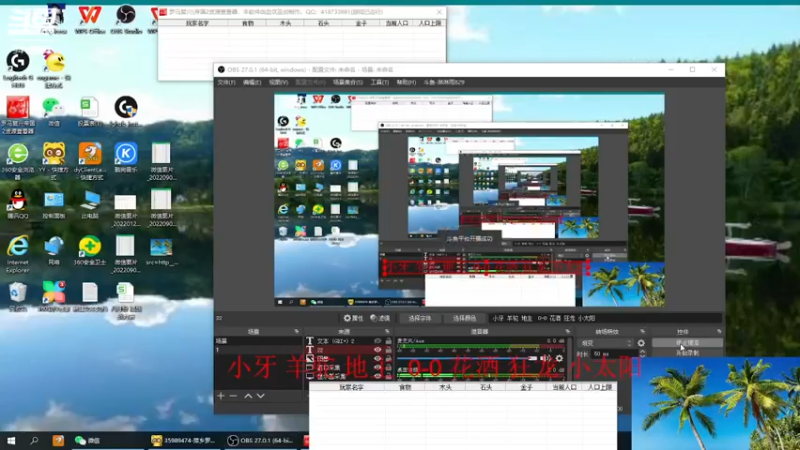Click the source text field containing 小牙 羊驼
This screenshot has height=450, width=800.
605,318
